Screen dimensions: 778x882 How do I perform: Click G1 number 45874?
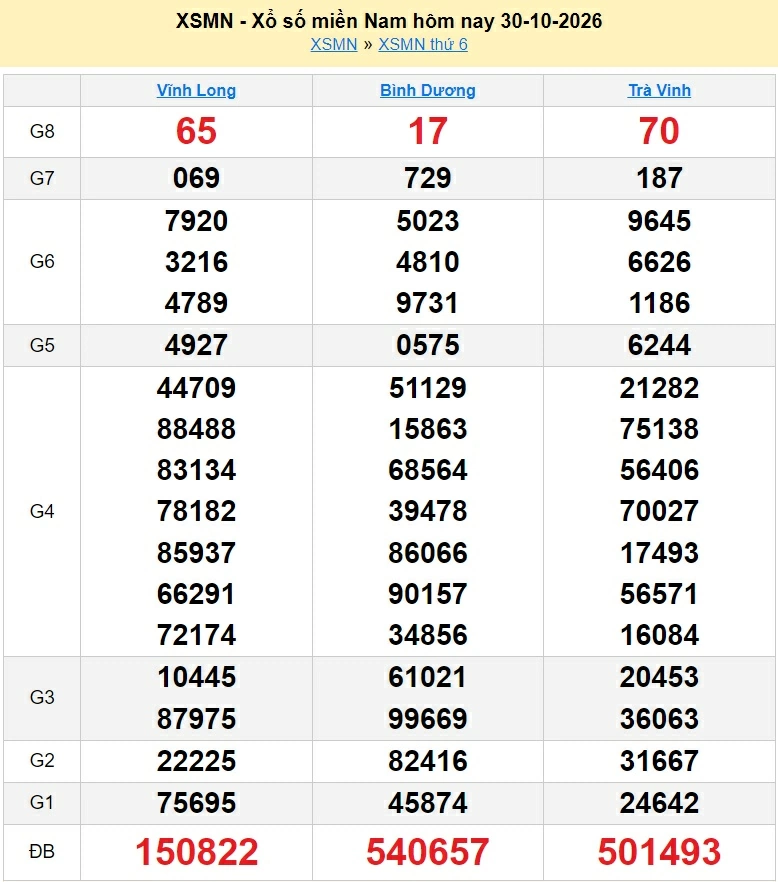point(428,803)
